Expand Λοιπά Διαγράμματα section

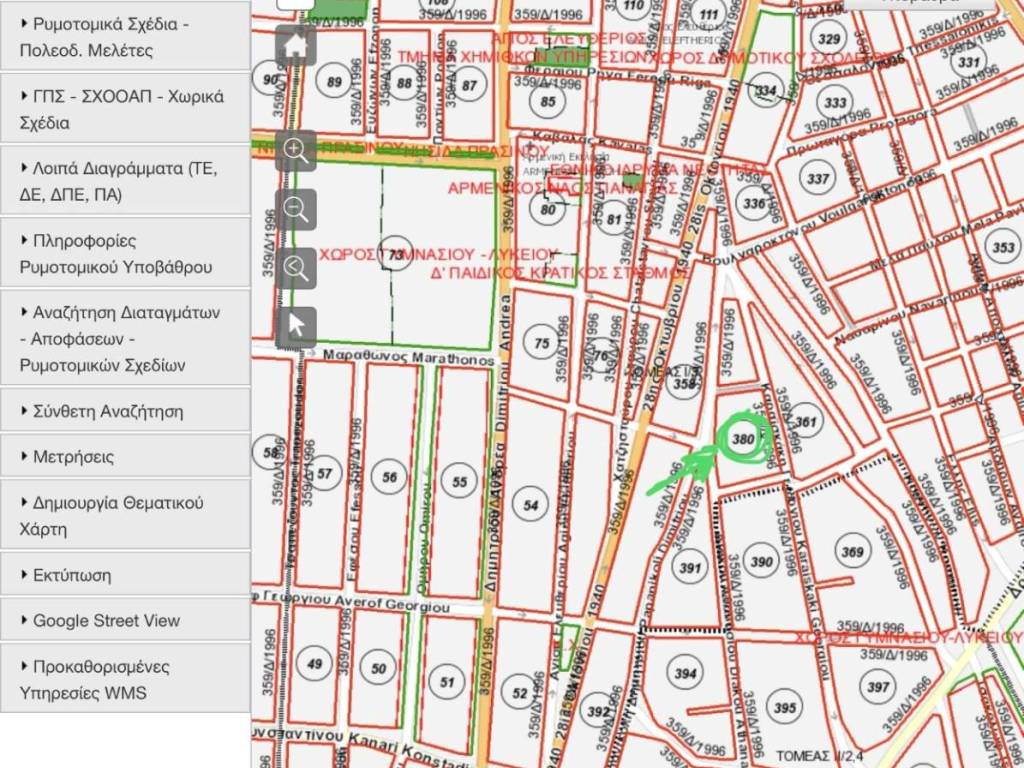(x=125, y=181)
